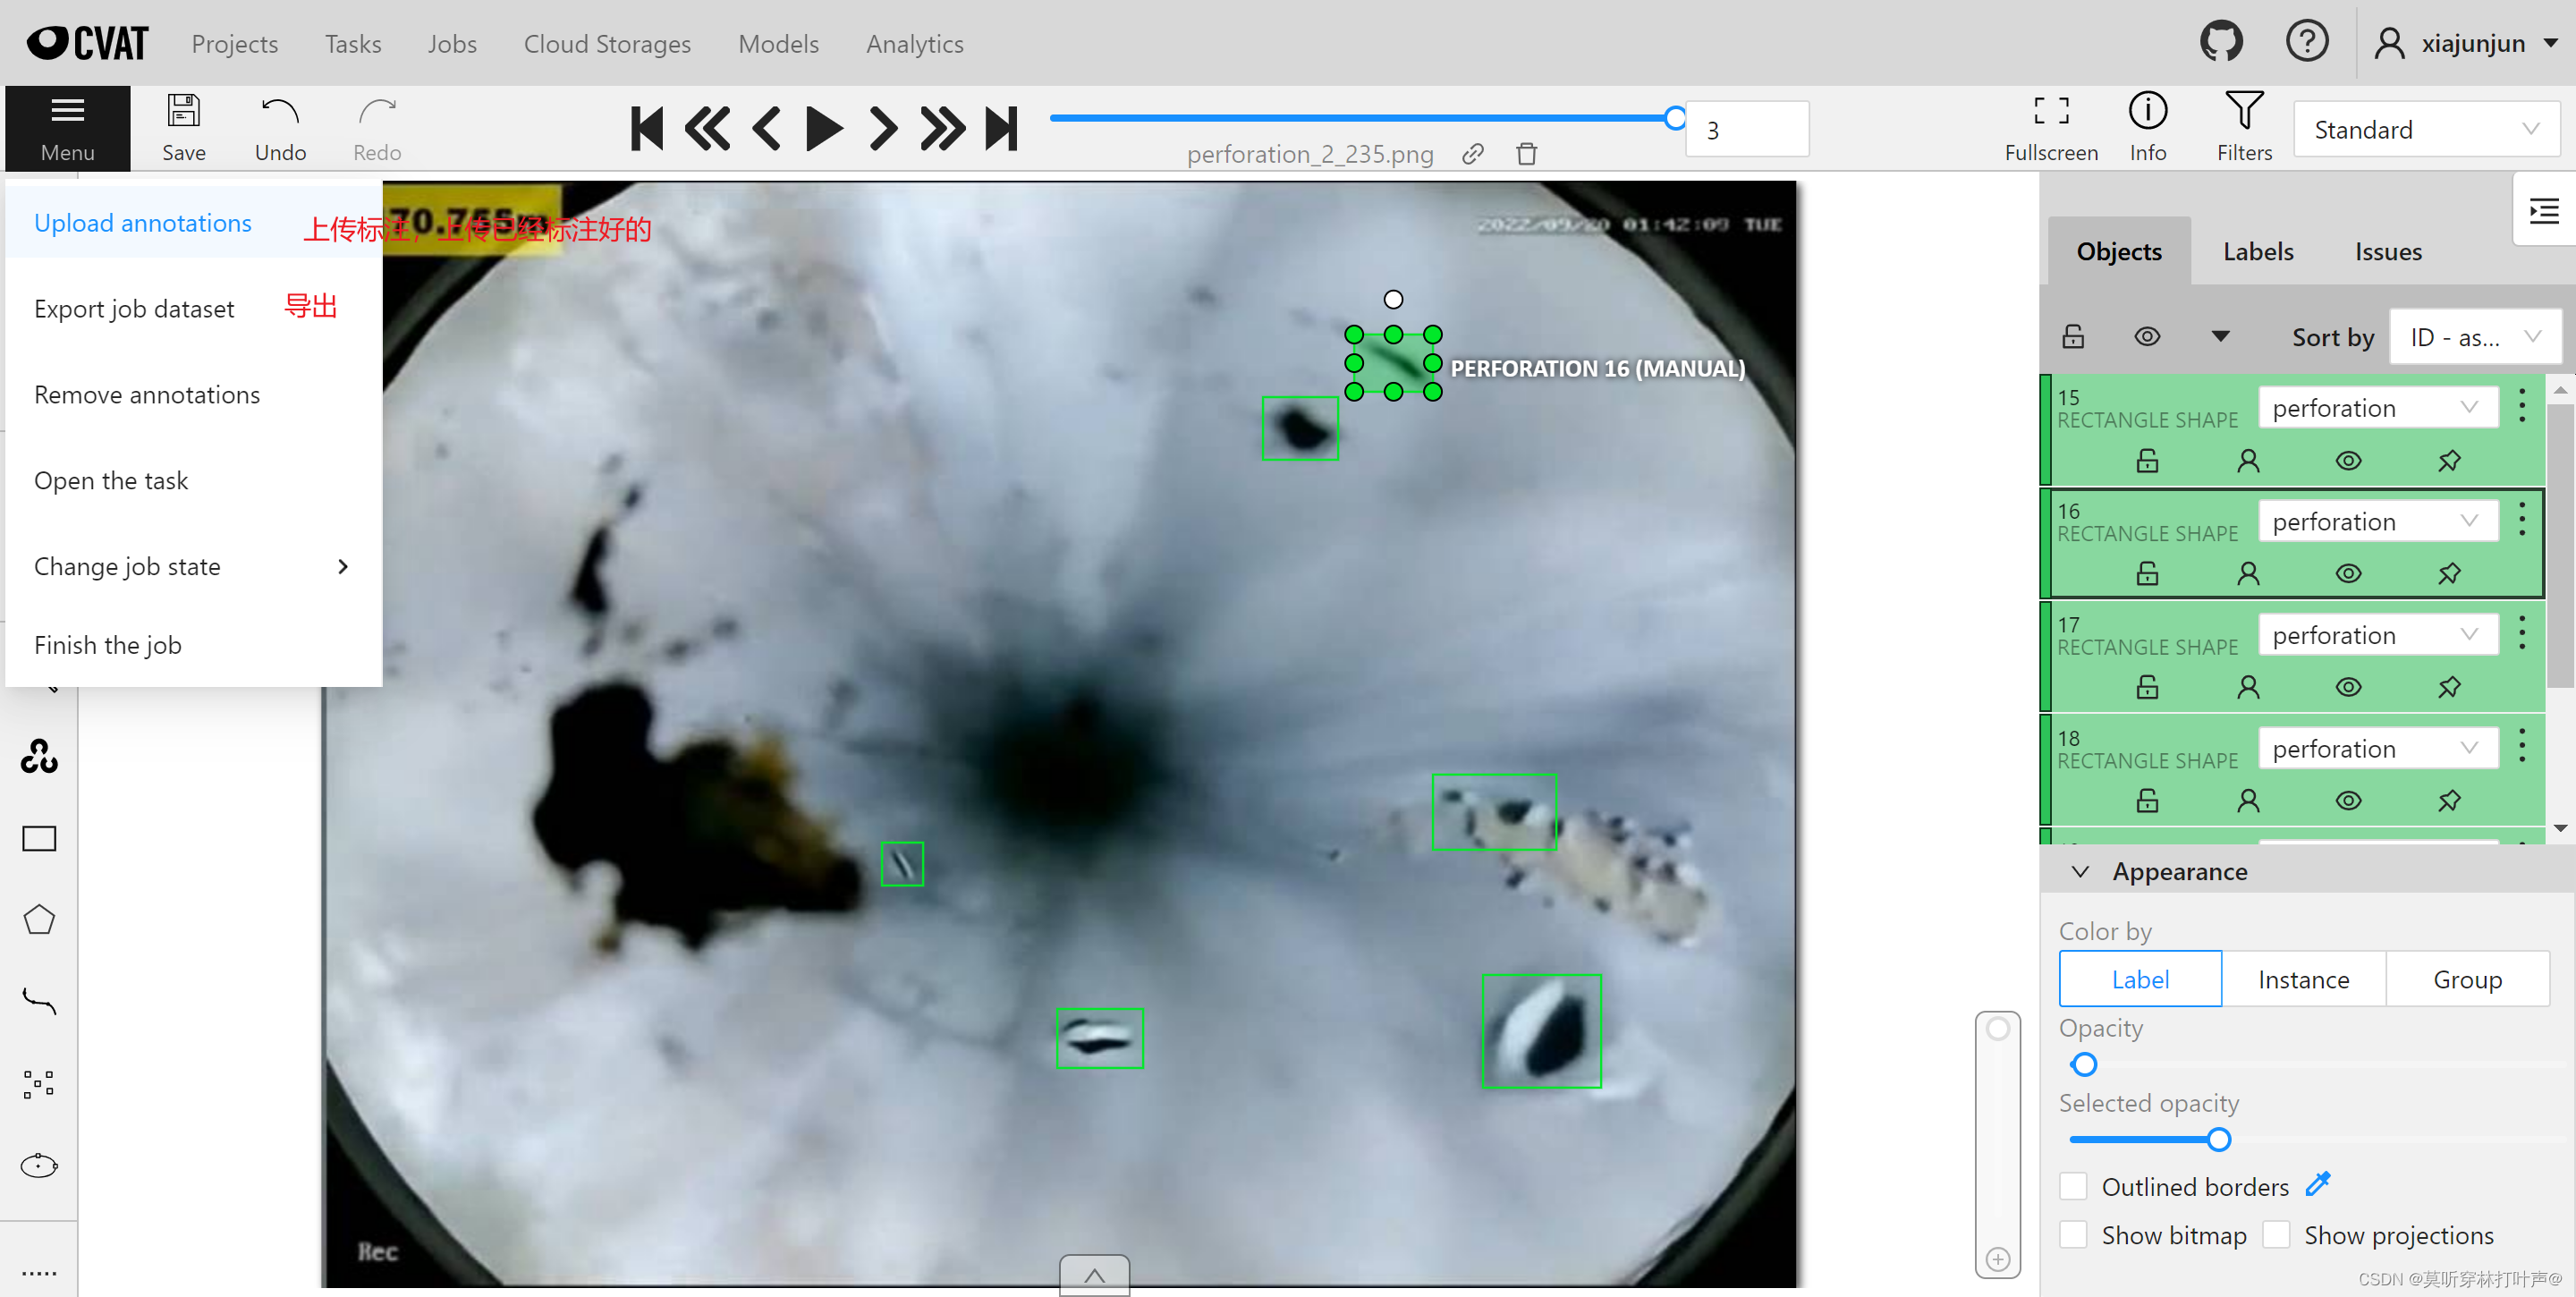Image resolution: width=2576 pixels, height=1297 pixels.
Task: Hide object 17 with the eye icon
Action: [2349, 688]
